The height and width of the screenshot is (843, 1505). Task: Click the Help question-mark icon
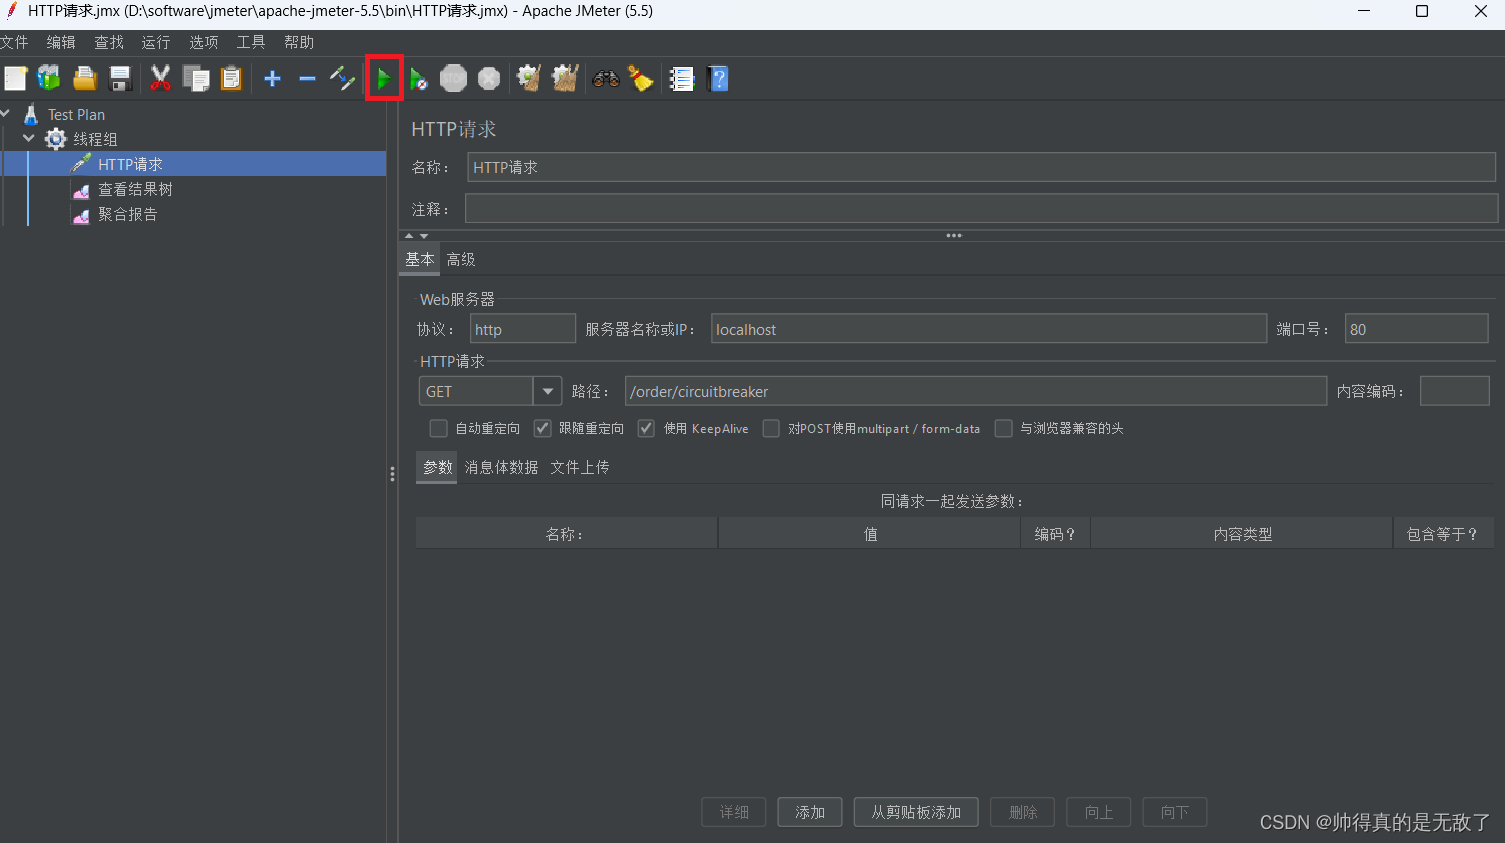click(x=718, y=78)
